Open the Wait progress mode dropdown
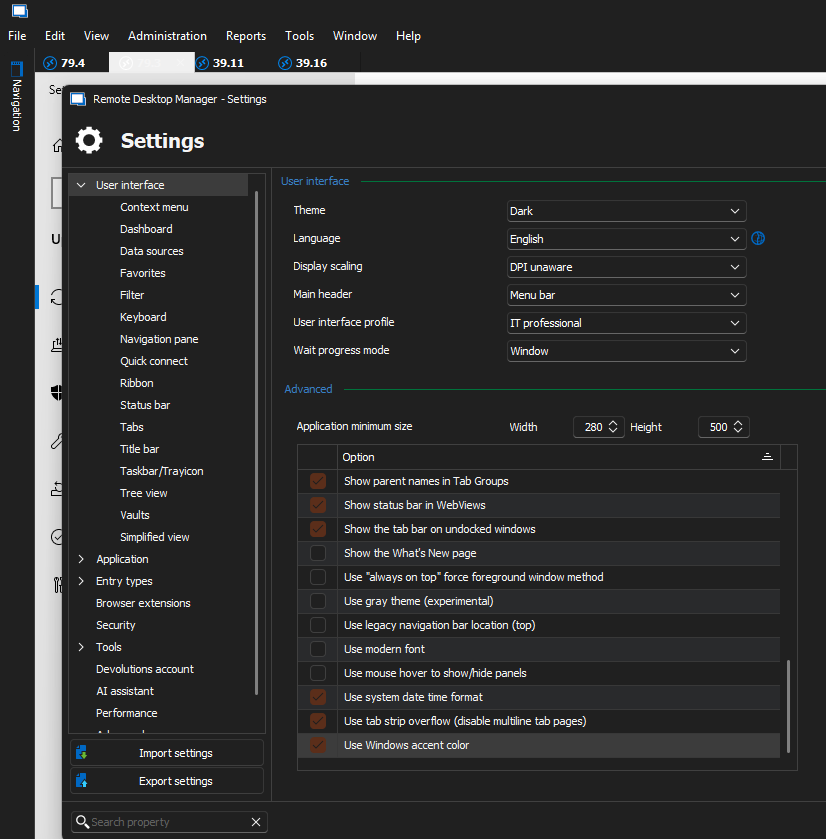Image resolution: width=826 pixels, height=839 pixels. pyautogui.click(x=626, y=351)
